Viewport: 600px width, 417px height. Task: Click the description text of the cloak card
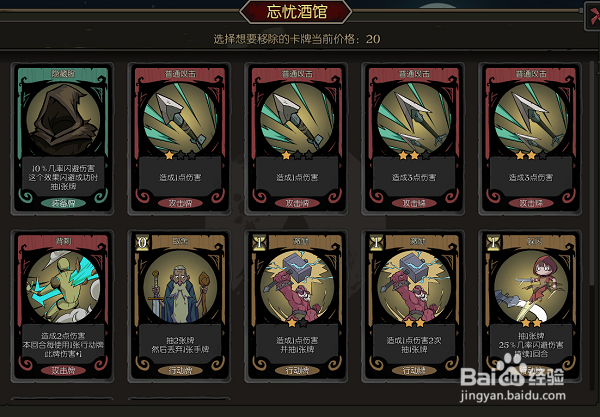63,177
